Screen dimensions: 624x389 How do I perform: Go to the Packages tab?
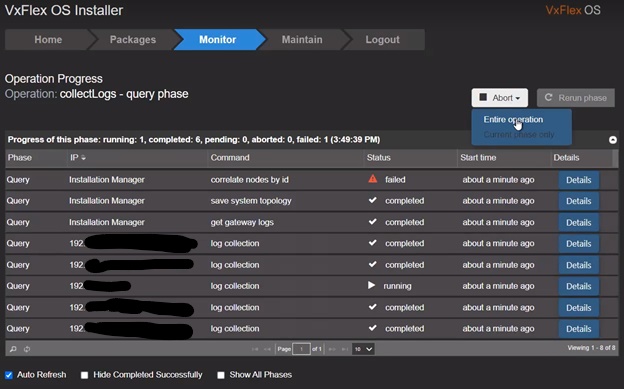(x=133, y=39)
